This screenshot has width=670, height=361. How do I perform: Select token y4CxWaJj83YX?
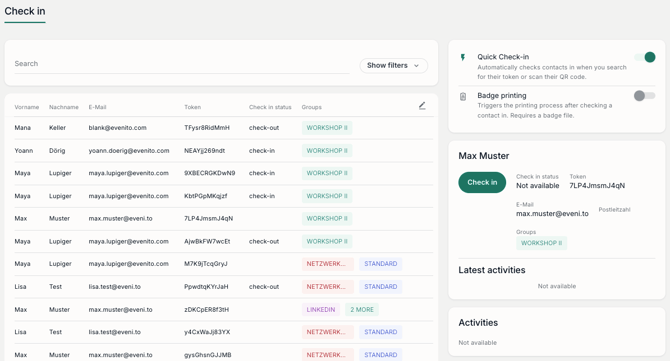tap(207, 332)
